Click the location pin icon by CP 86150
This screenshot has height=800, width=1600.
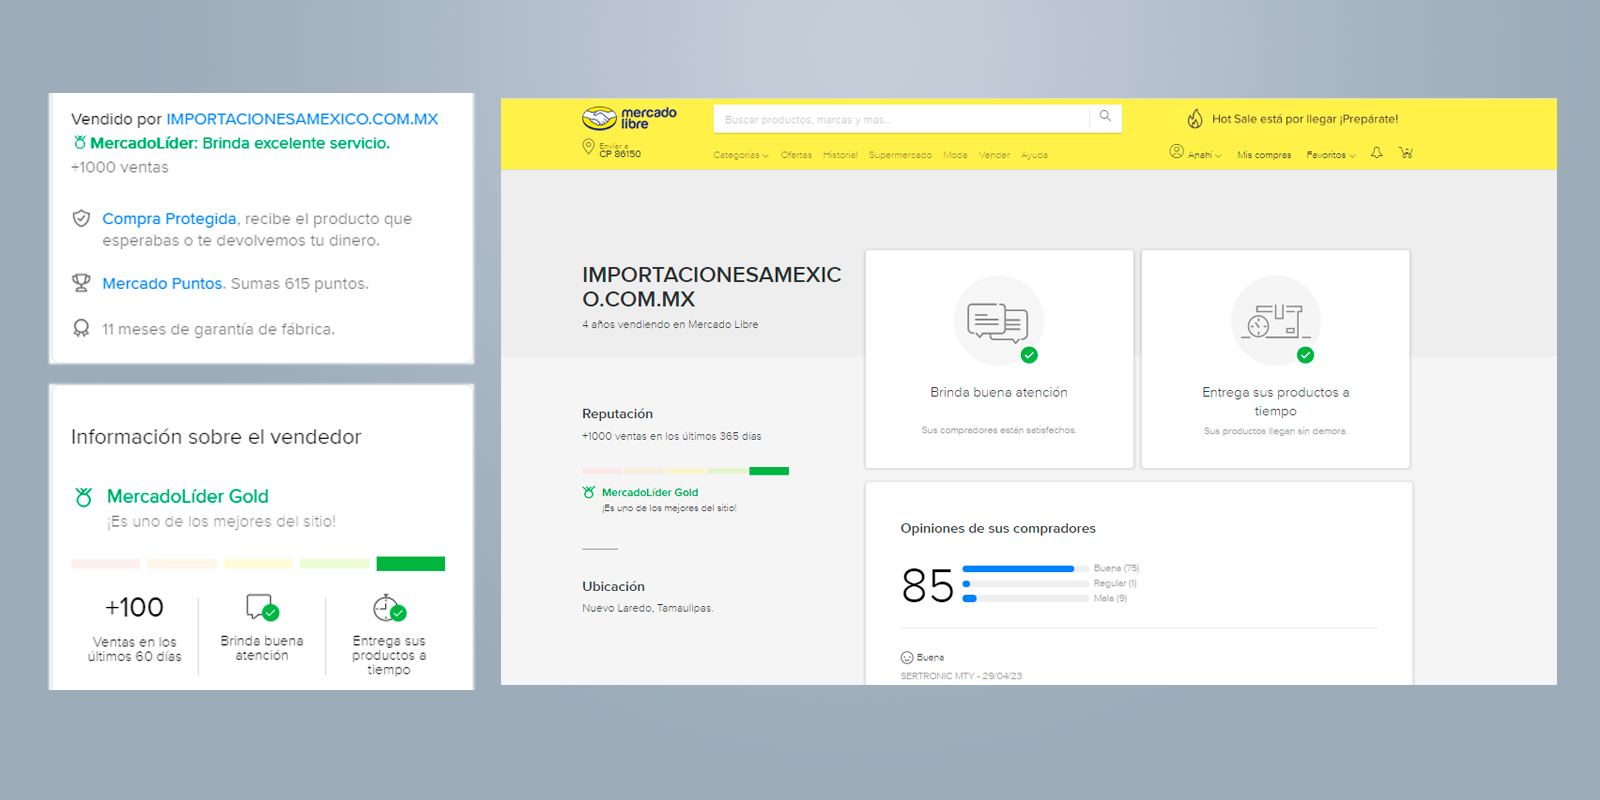(588, 147)
